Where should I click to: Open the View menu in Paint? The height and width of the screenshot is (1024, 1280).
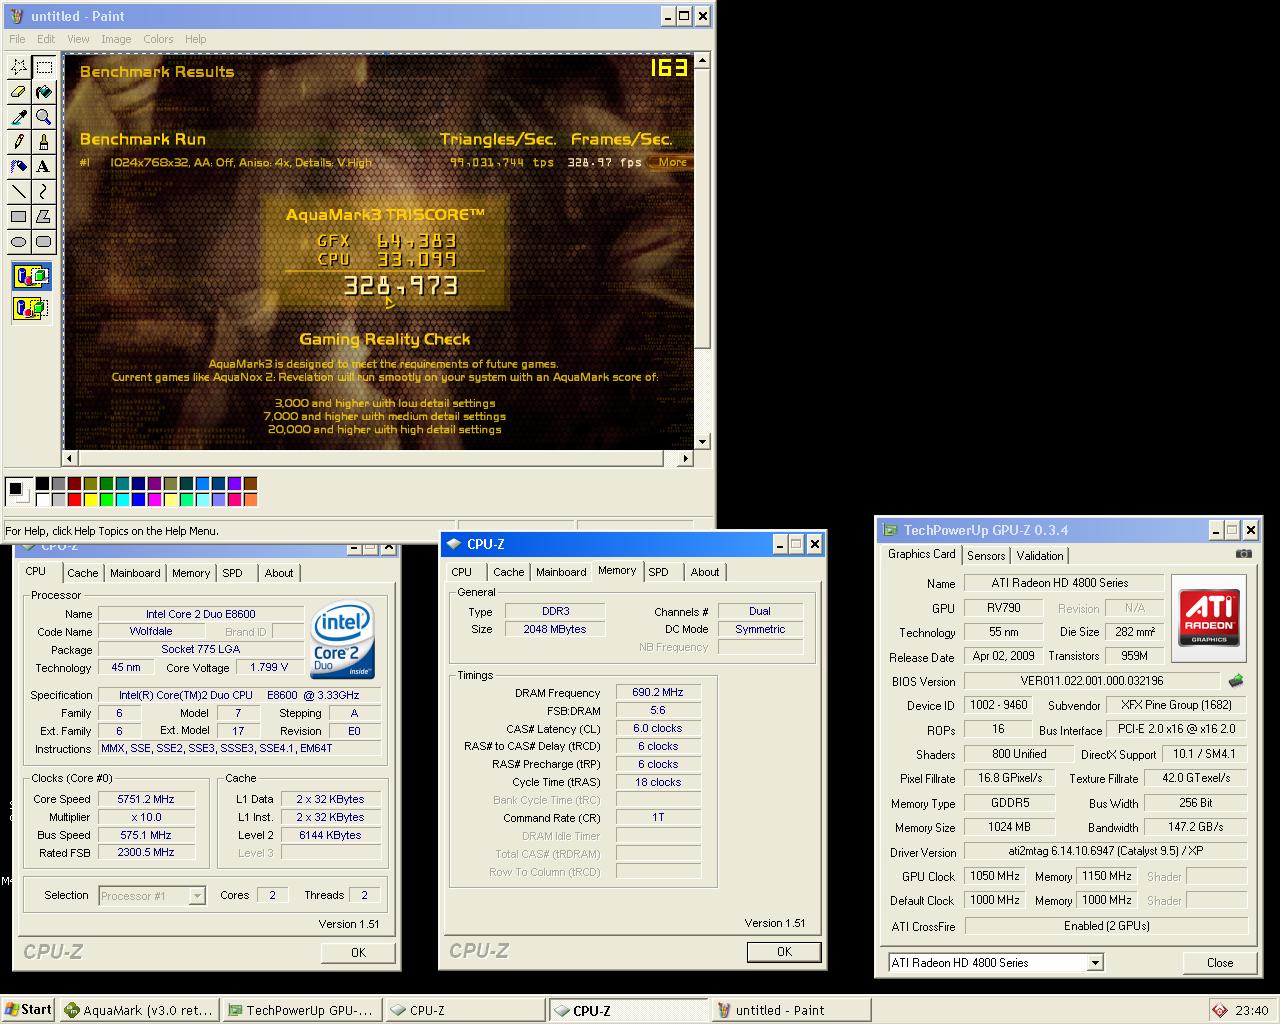[78, 39]
